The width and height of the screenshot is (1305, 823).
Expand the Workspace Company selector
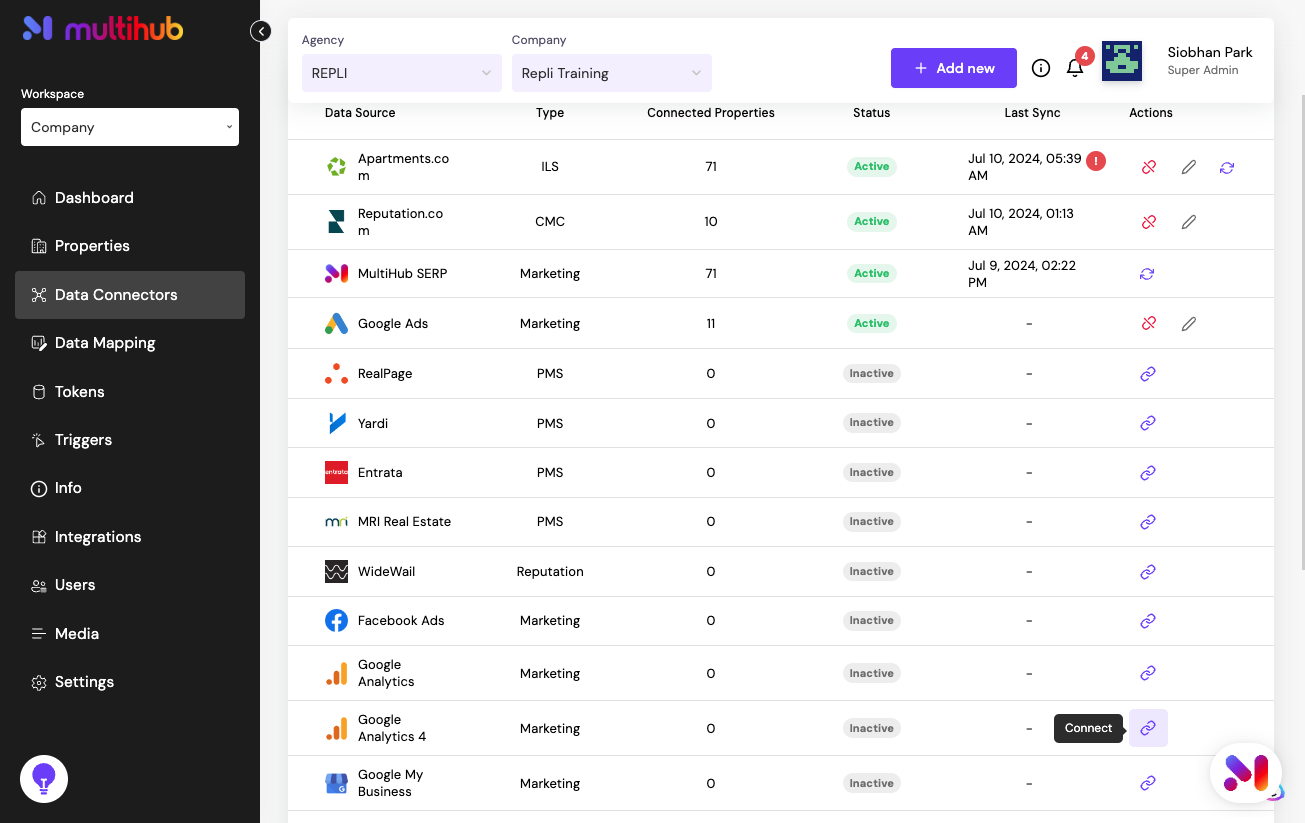coord(130,127)
